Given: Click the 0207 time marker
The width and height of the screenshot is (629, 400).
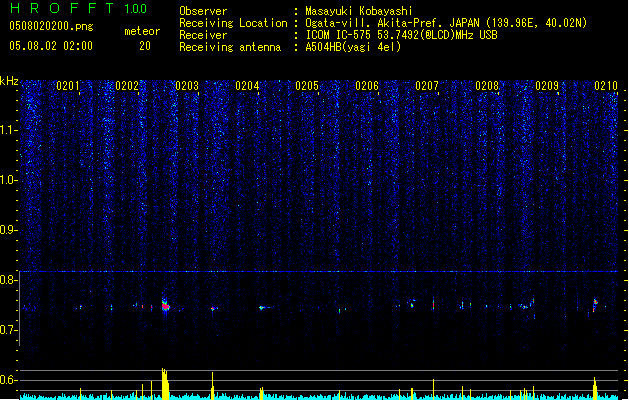Looking at the screenshot, I should click(427, 86).
